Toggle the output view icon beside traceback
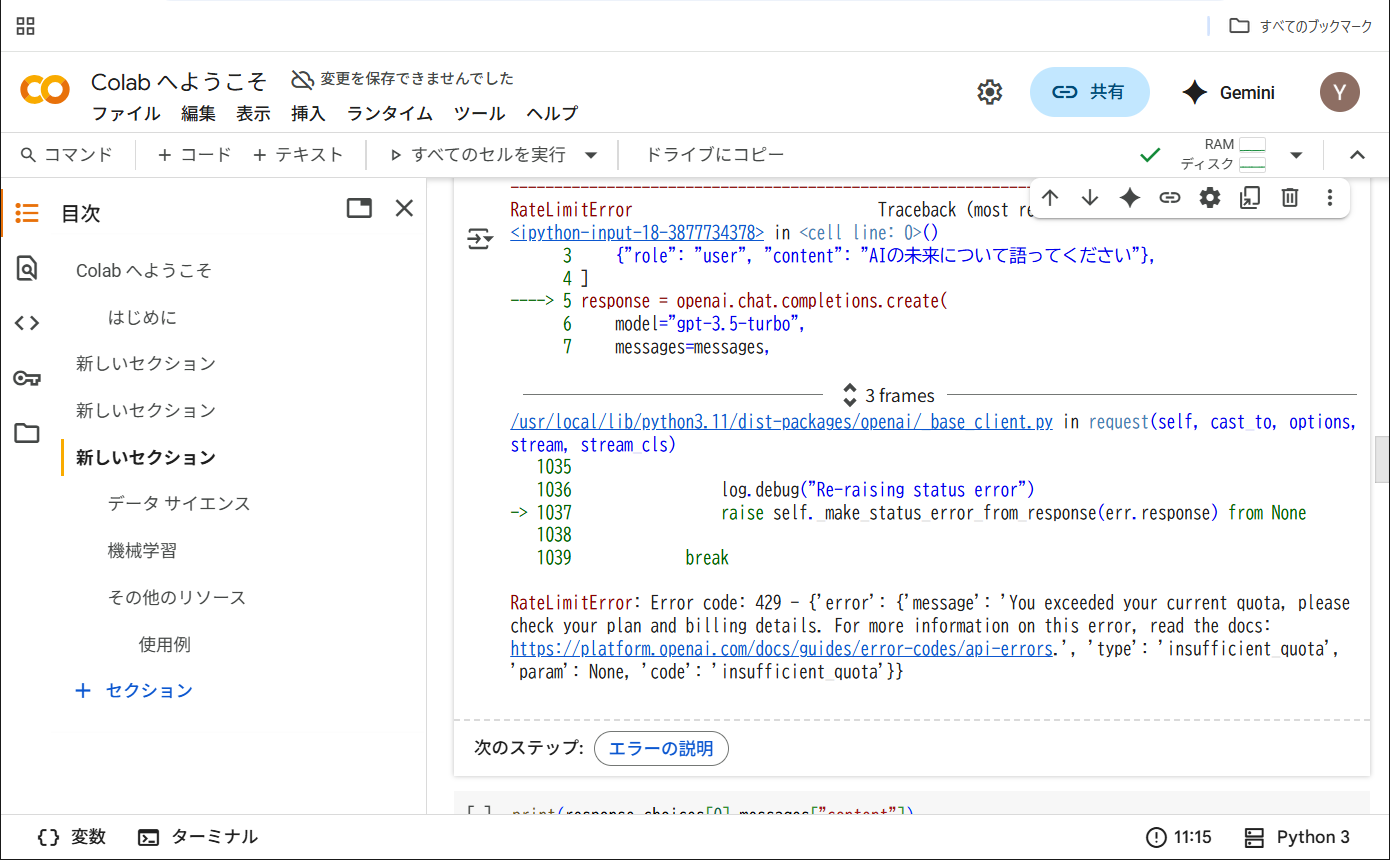 tap(480, 238)
